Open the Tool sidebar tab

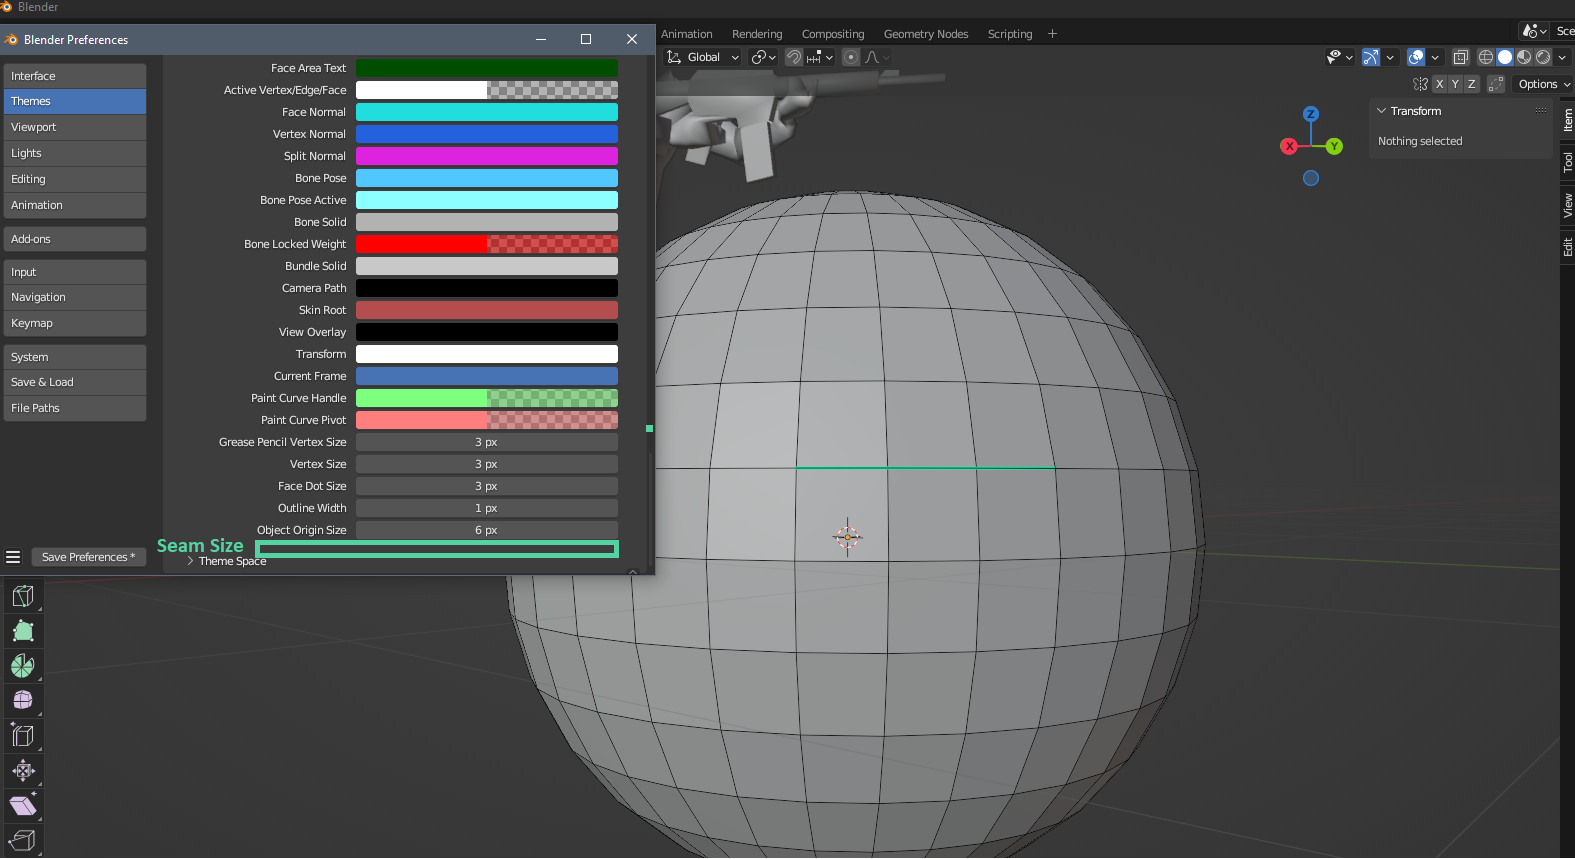coord(1567,162)
